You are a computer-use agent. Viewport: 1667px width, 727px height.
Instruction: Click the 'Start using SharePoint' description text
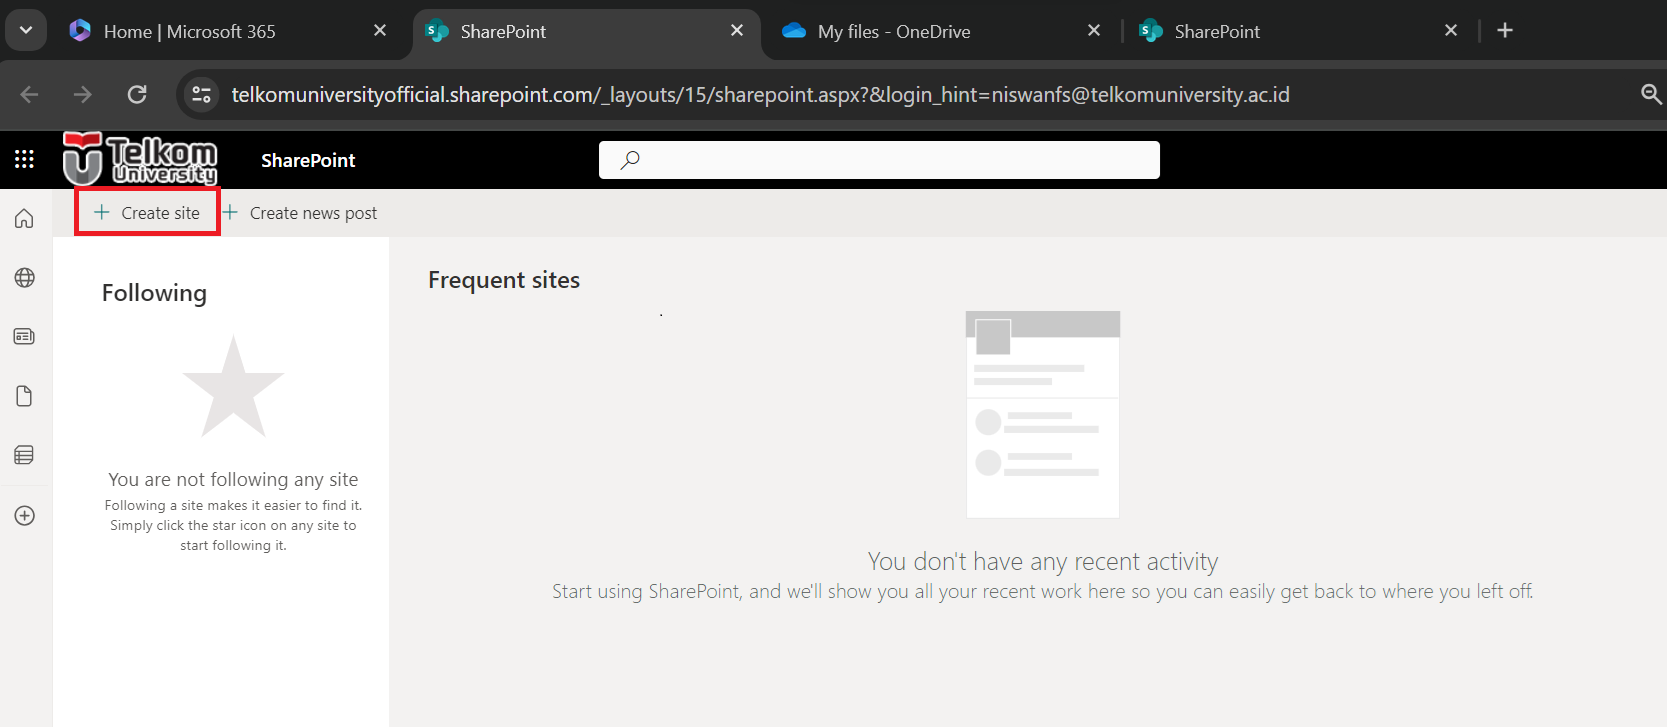click(1042, 591)
